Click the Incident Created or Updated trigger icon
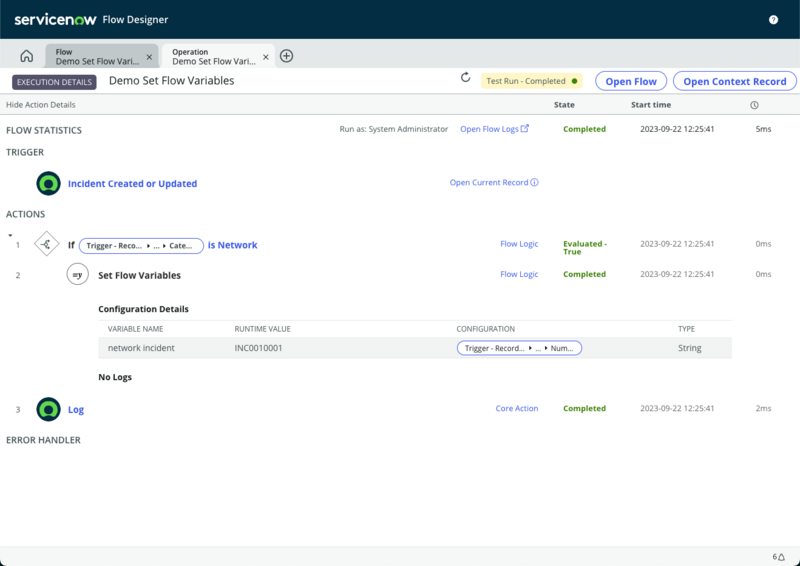 [48, 183]
